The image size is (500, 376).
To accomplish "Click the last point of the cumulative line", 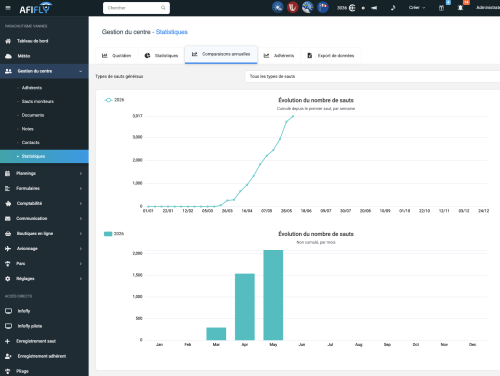I will [x=293, y=116].
